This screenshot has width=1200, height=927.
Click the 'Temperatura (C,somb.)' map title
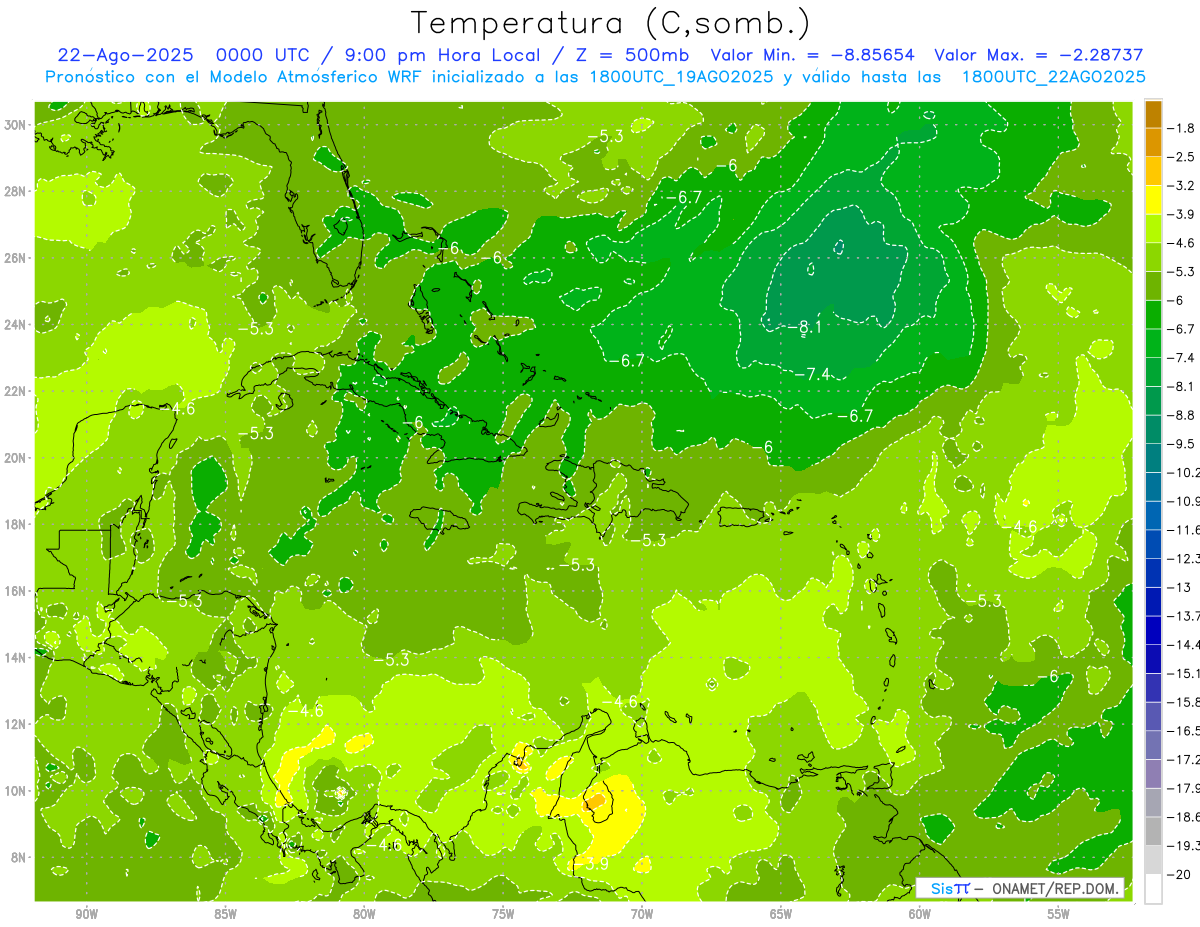coord(611,23)
